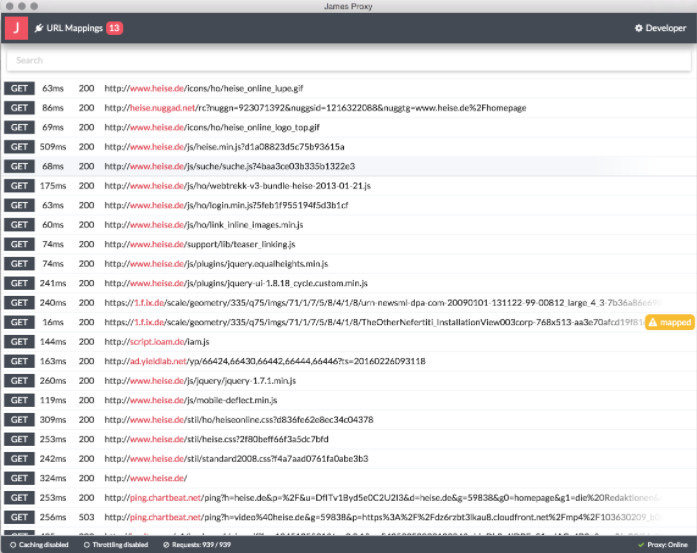This screenshot has height=553, width=697.
Task: Select the heise.nuggad.net request row
Action: tap(348, 108)
